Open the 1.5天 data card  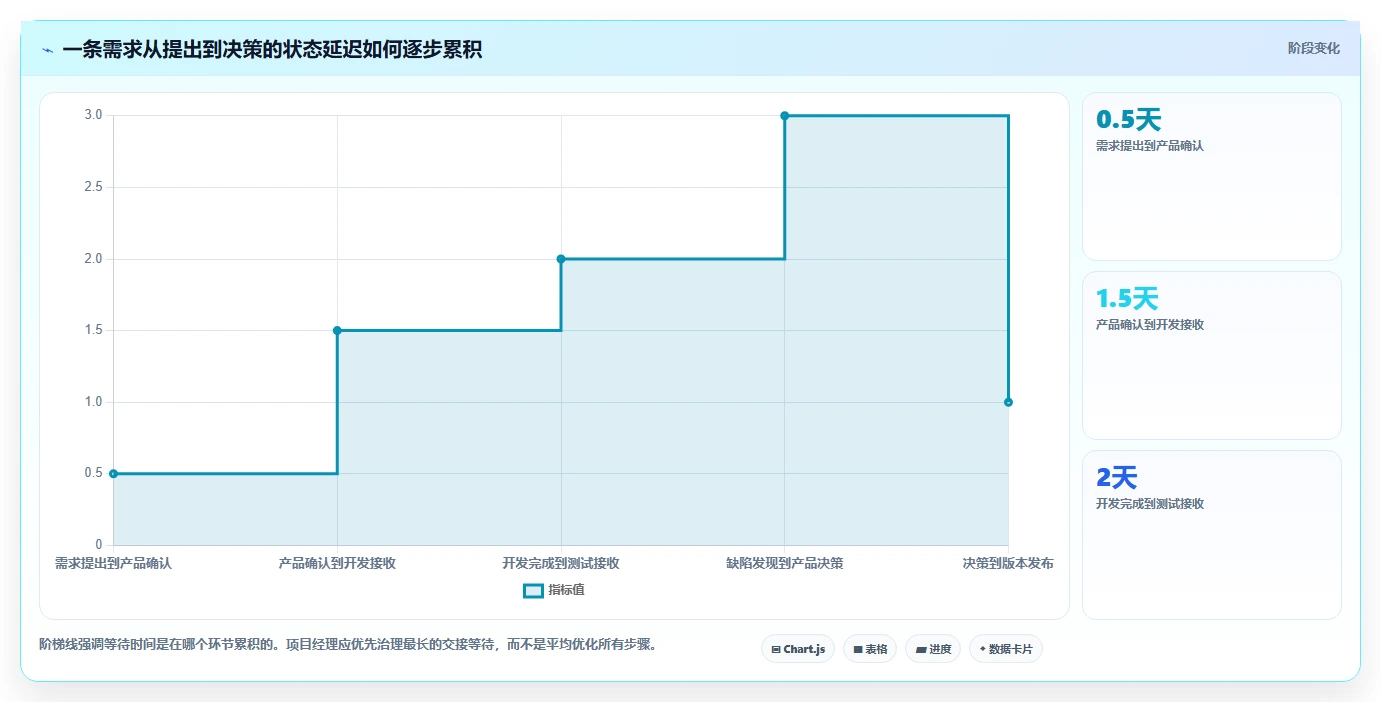point(1211,355)
